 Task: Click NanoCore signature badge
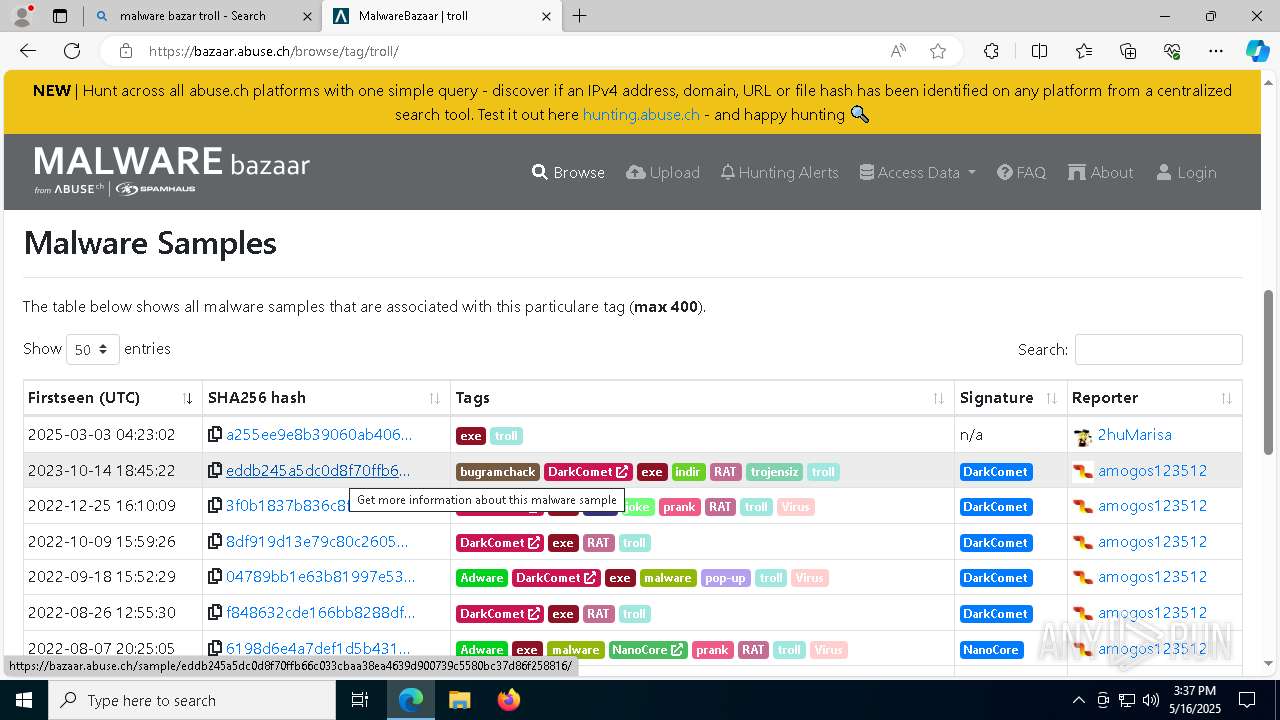pyautogui.click(x=991, y=650)
